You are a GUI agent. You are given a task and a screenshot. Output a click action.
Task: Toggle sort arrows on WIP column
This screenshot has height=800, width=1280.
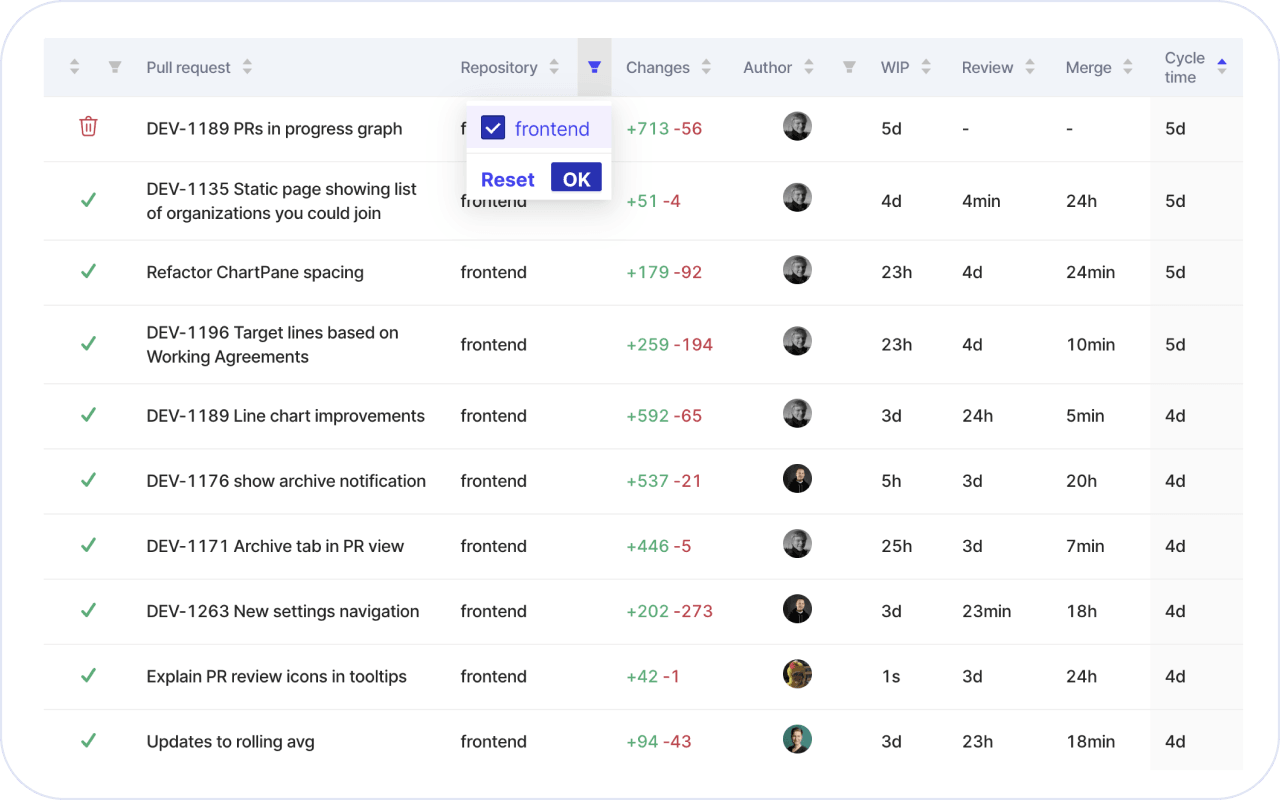coord(926,67)
